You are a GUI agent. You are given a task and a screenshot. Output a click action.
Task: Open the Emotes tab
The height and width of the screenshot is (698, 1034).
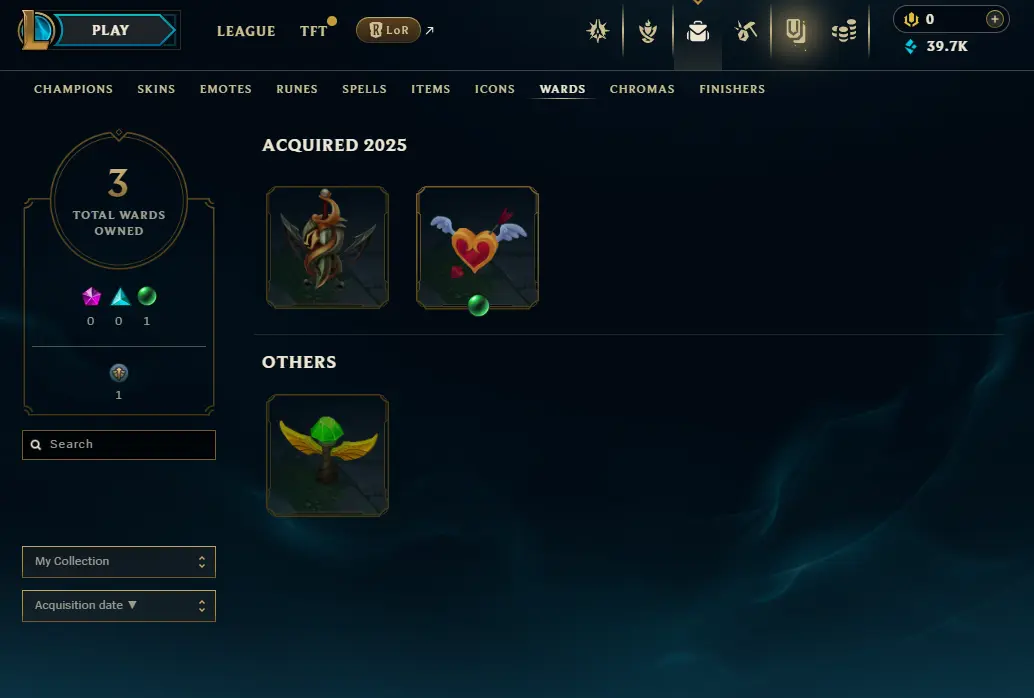point(226,89)
